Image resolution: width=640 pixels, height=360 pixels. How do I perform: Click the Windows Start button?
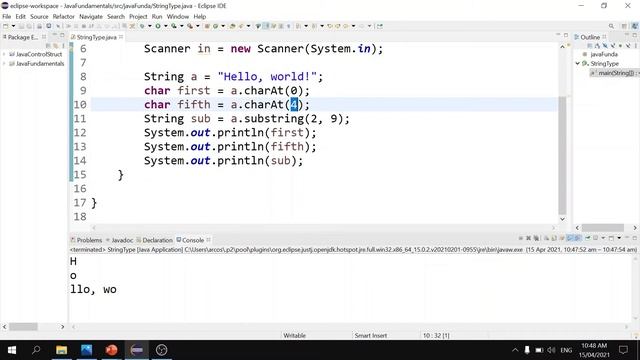12,350
